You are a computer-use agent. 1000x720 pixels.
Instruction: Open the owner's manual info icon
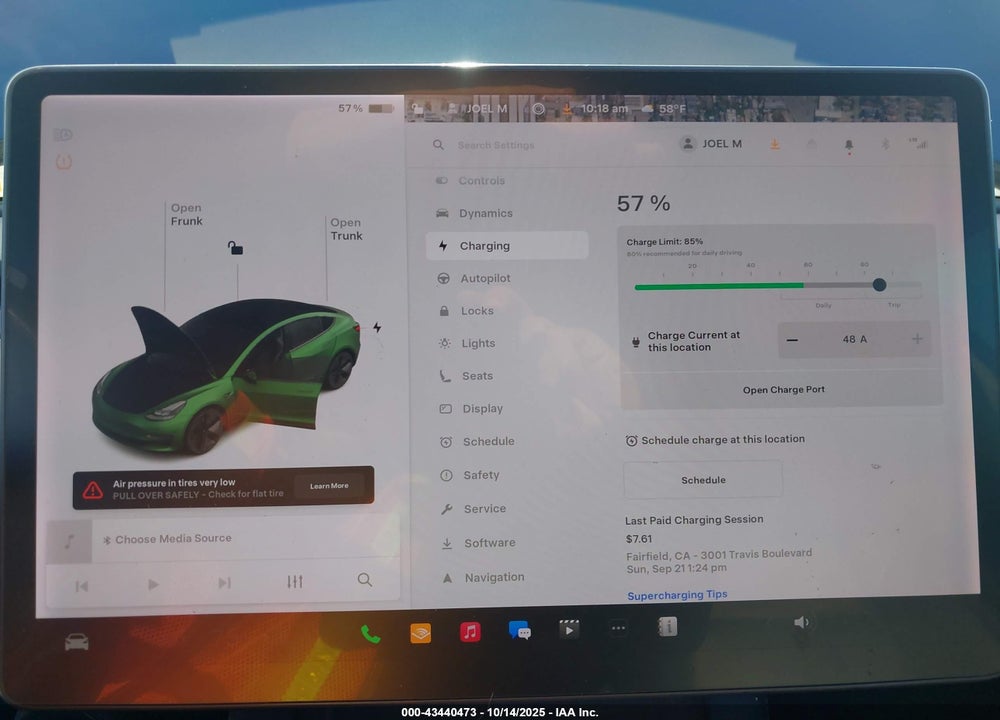(668, 628)
